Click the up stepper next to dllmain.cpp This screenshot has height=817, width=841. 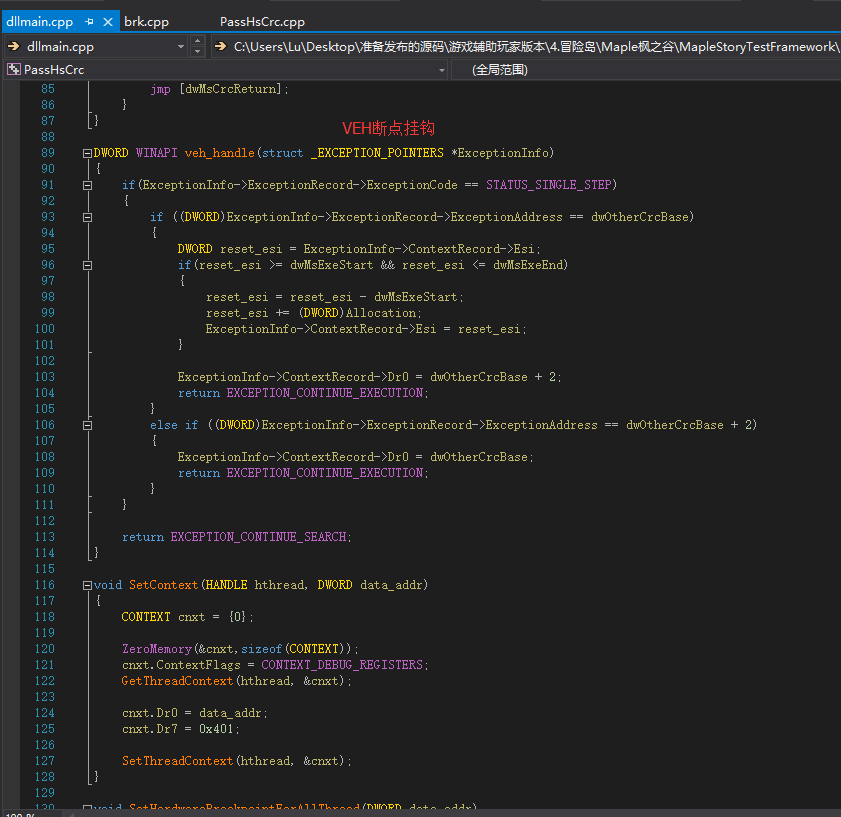click(197, 41)
